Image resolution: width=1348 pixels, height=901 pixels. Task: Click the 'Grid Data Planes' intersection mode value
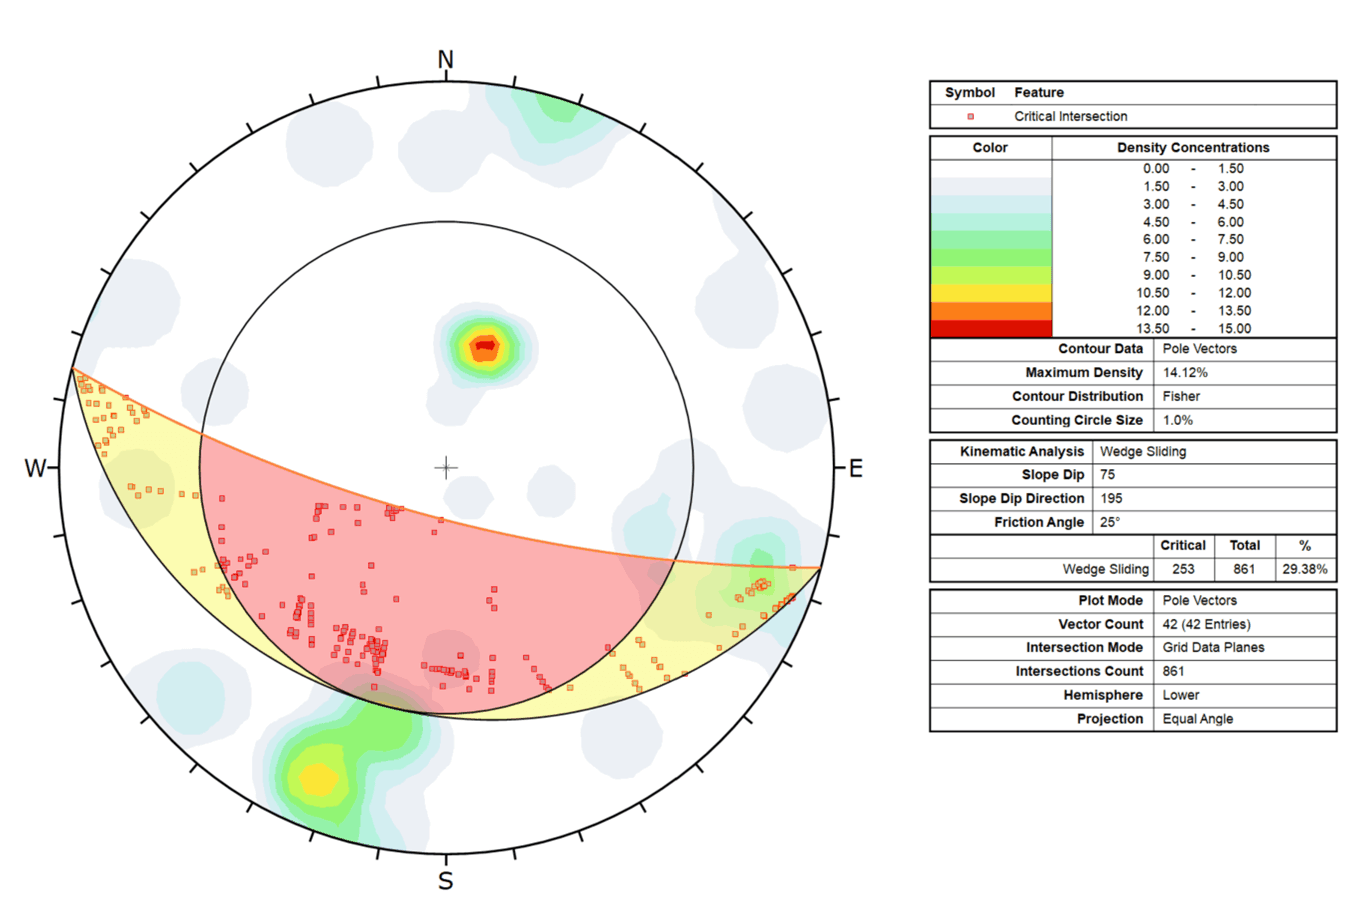tap(1213, 648)
